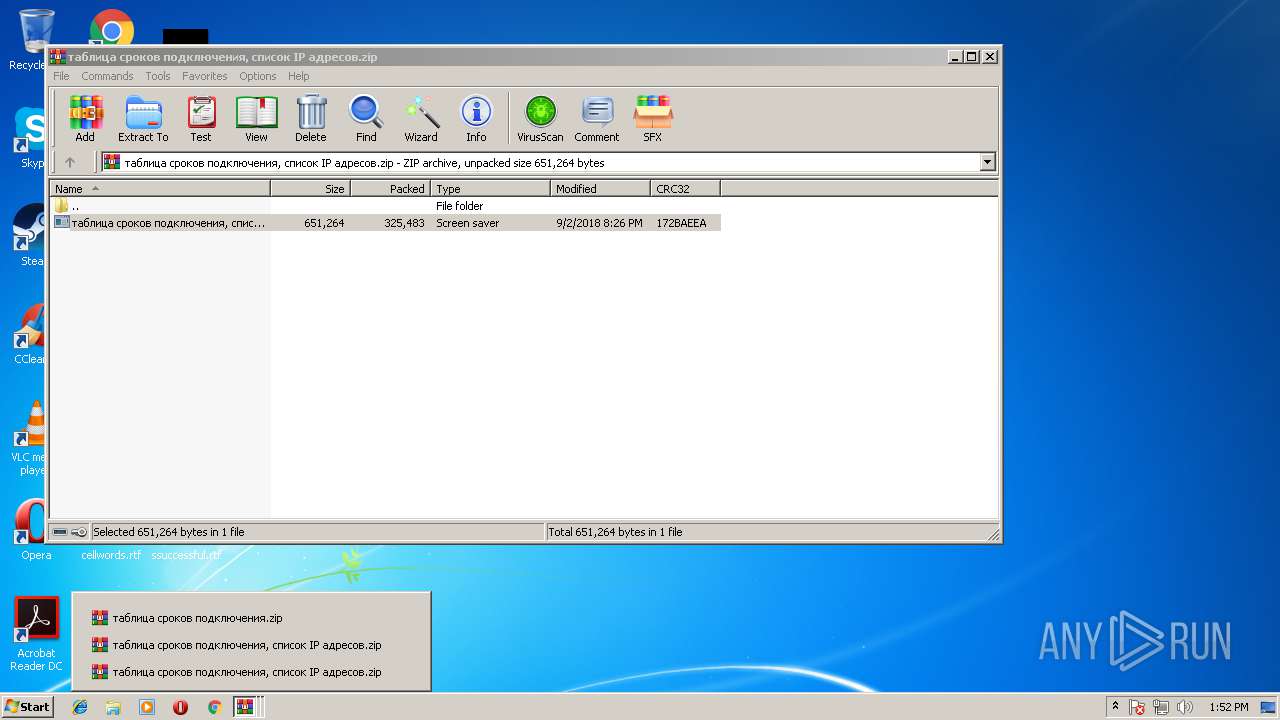Open Internet Explorer from taskbar
The image size is (1280, 720).
point(80,707)
